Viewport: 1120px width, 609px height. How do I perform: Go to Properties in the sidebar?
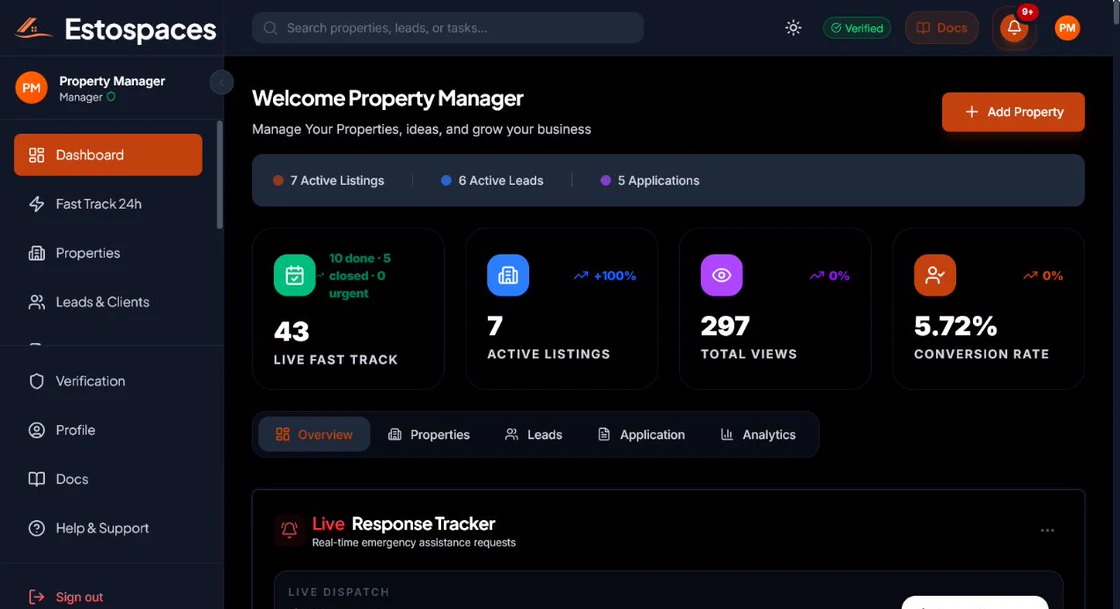pyautogui.click(x=108, y=253)
